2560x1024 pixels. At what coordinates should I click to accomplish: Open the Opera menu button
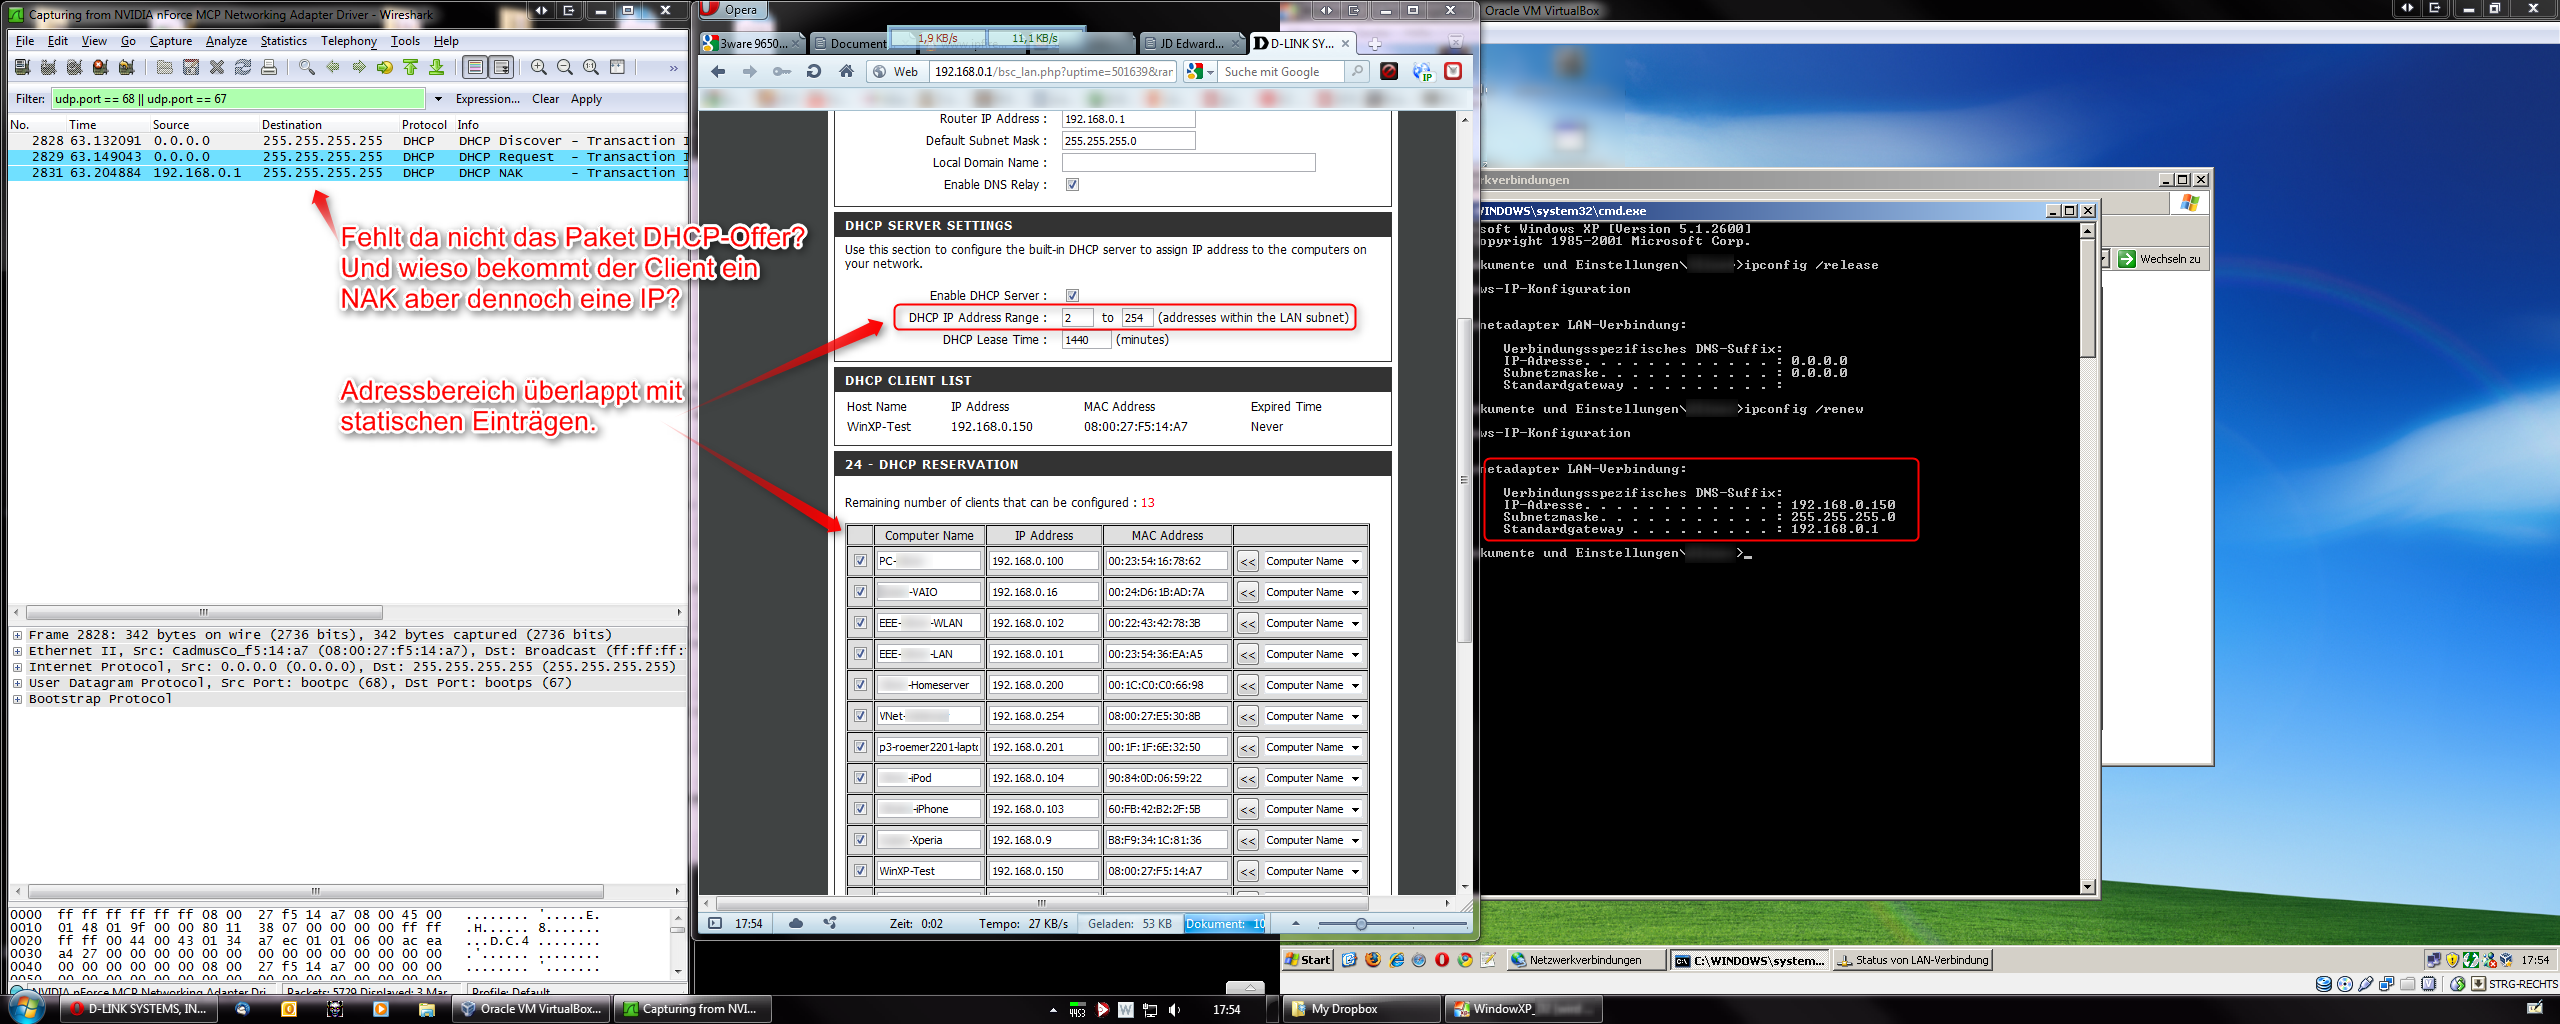point(732,10)
